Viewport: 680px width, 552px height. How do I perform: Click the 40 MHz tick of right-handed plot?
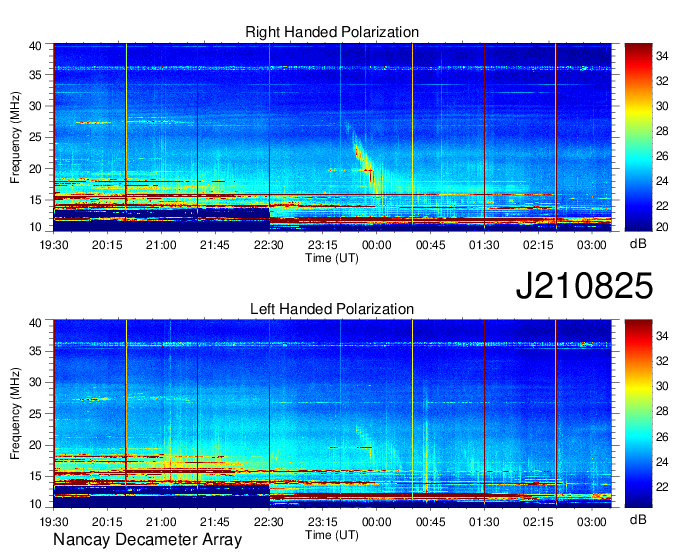tap(35, 46)
